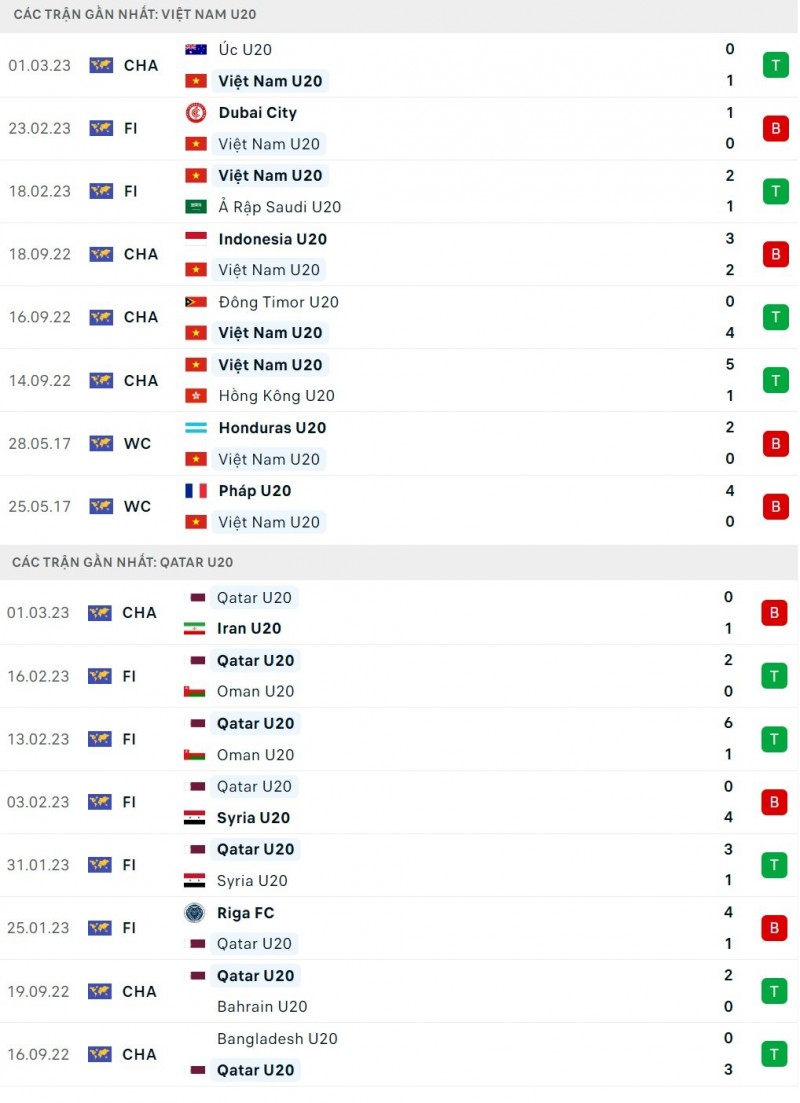Screen dimensions: 800x1103
Task: Click the Saudi Arabia flag icon
Action: pos(196,207)
